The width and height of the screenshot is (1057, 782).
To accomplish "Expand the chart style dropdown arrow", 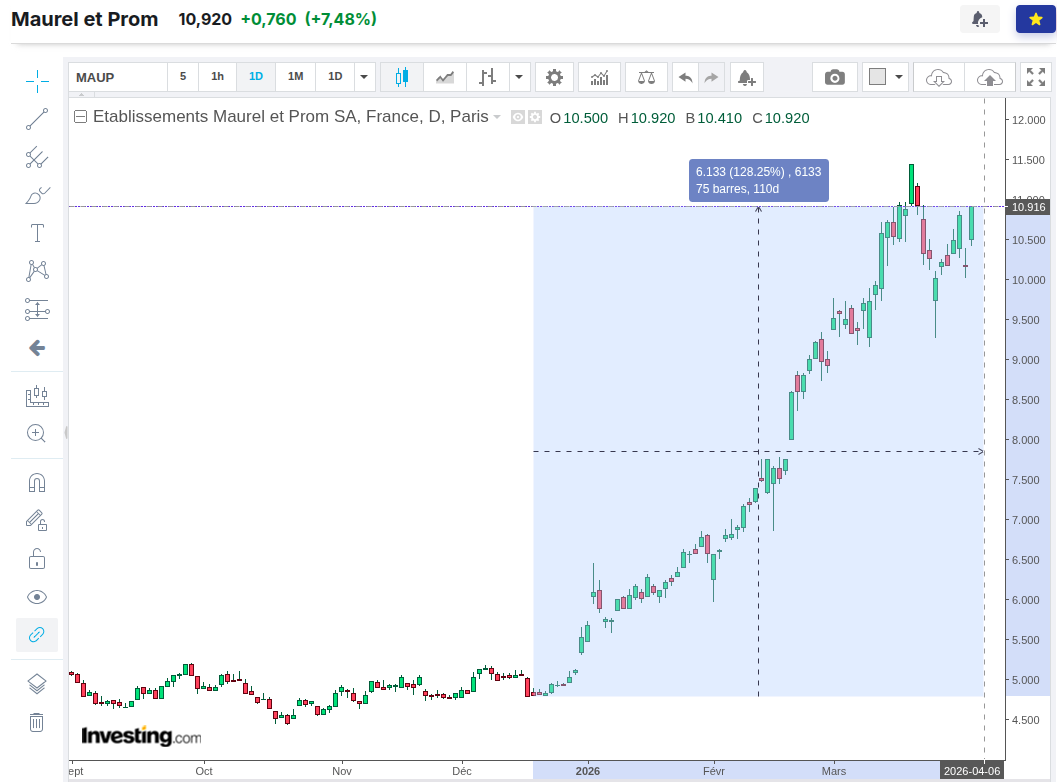I will tap(519, 78).
